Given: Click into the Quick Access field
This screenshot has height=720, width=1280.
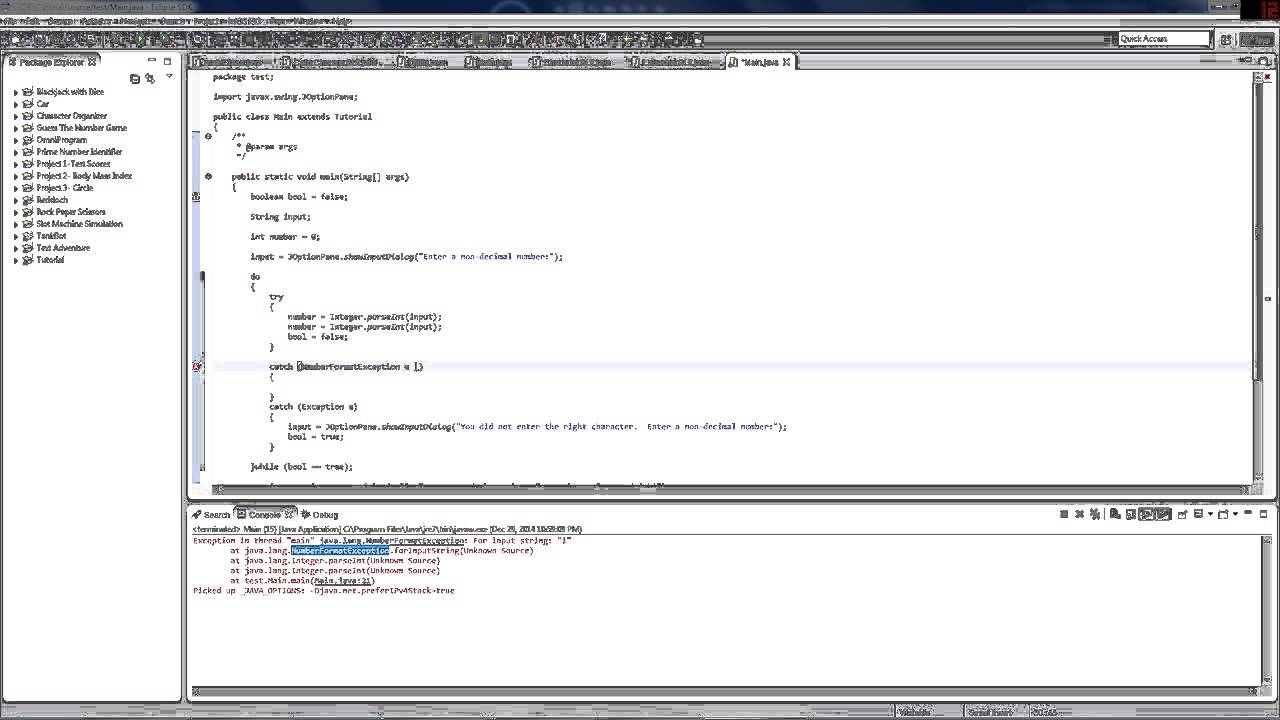Looking at the screenshot, I should pos(1163,39).
